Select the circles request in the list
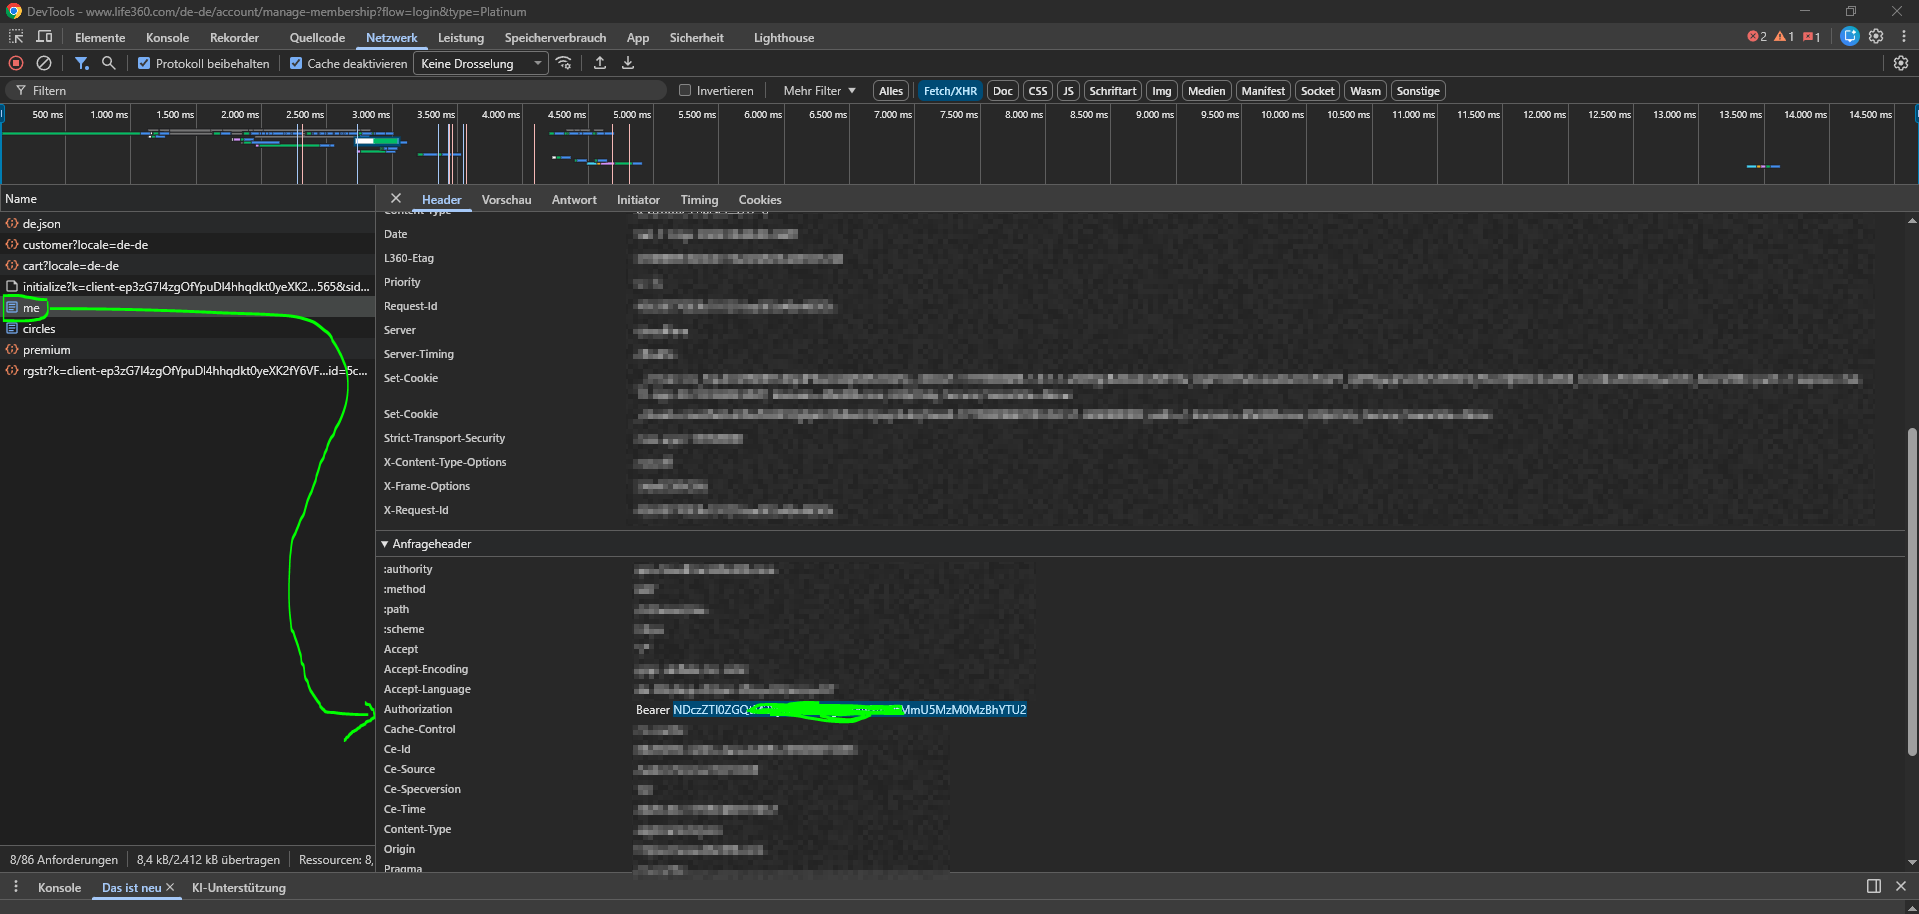Image resolution: width=1919 pixels, height=914 pixels. [39, 329]
